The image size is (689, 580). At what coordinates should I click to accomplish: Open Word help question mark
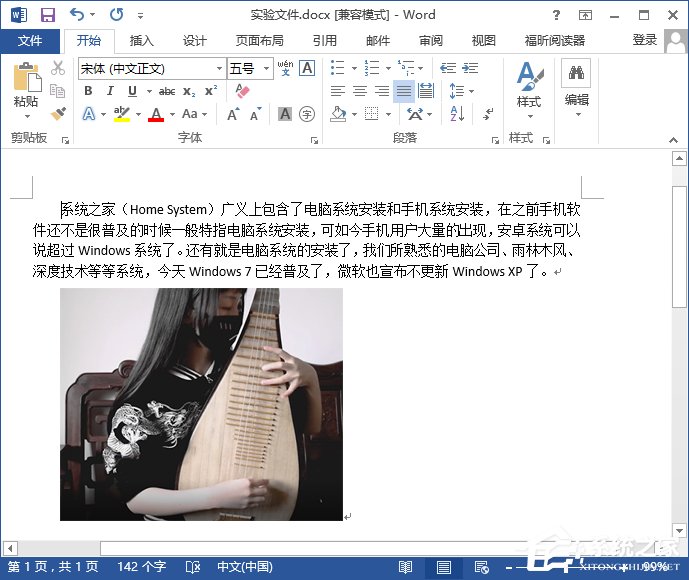(x=556, y=15)
